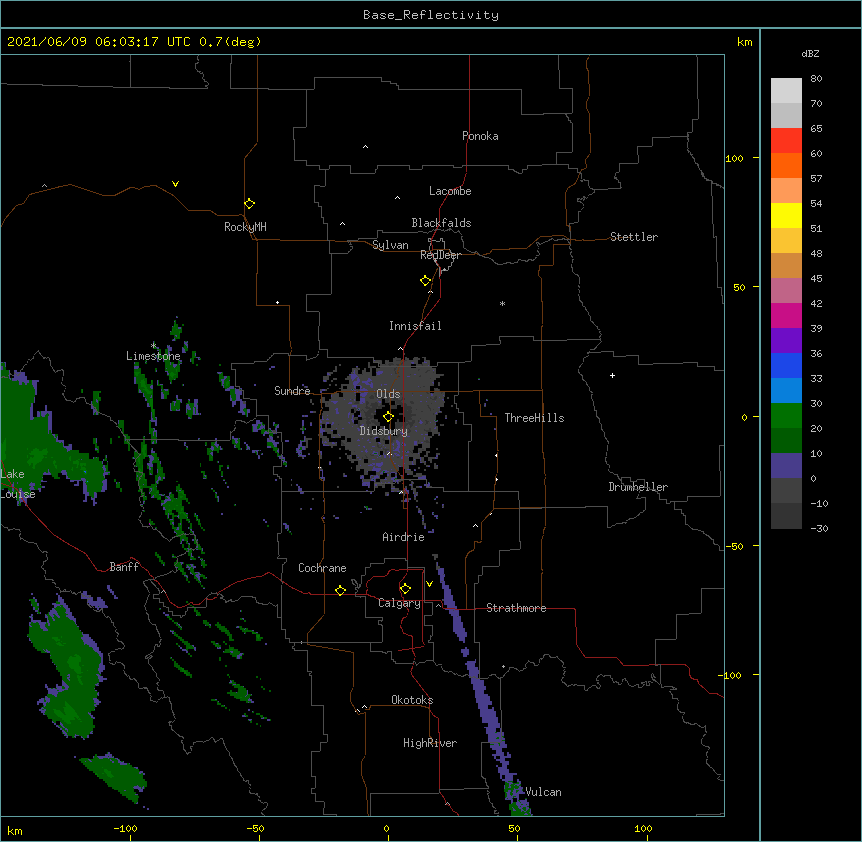Select the Lacombe label
The image size is (862, 842).
(x=450, y=191)
